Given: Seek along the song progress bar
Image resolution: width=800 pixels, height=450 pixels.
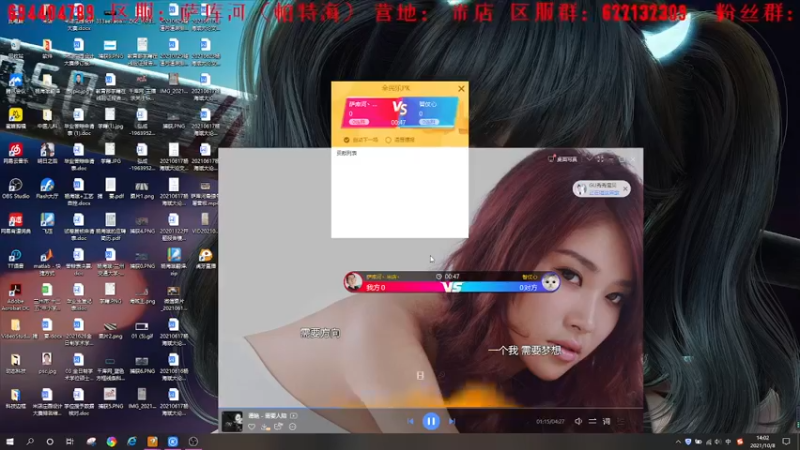Looking at the screenshot, I should click(431, 408).
